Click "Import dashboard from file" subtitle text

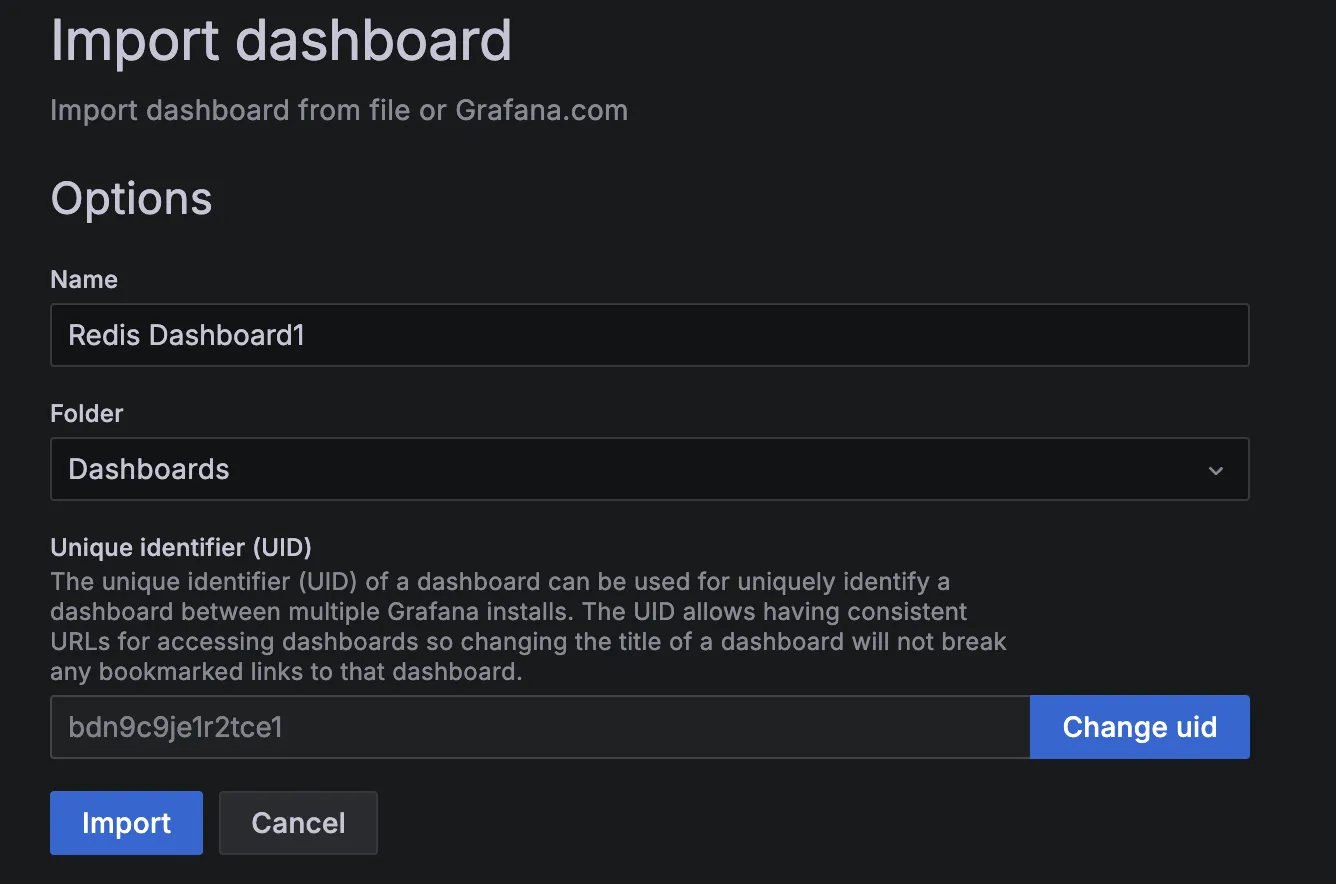click(x=230, y=110)
